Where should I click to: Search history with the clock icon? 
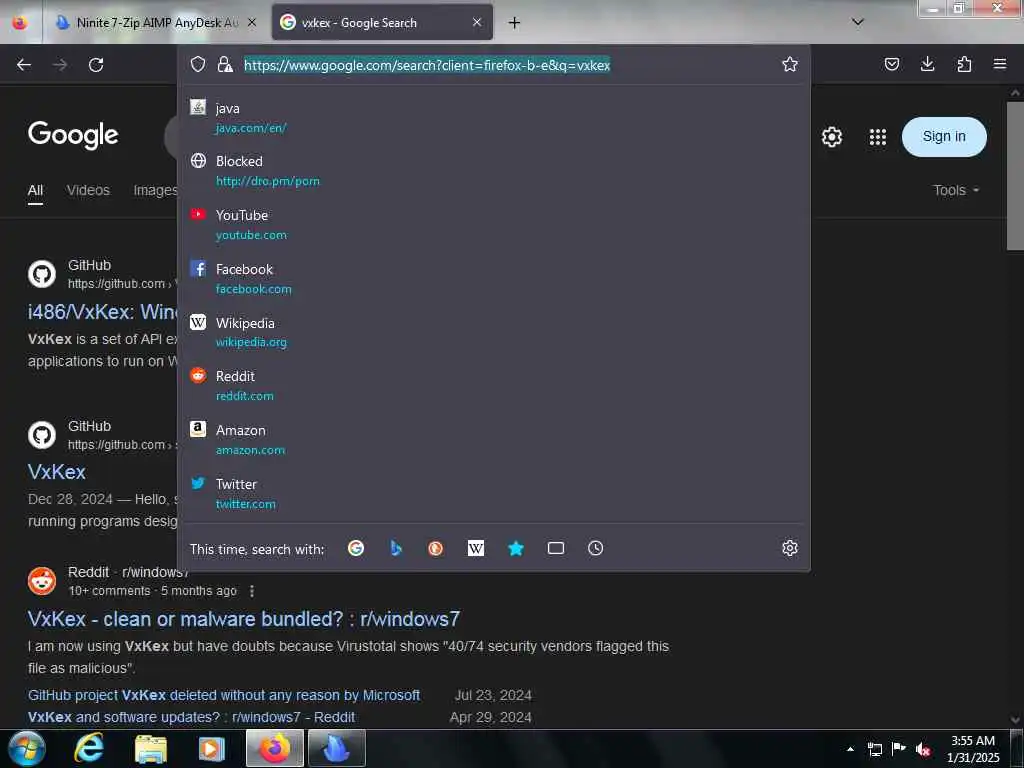[x=596, y=548]
